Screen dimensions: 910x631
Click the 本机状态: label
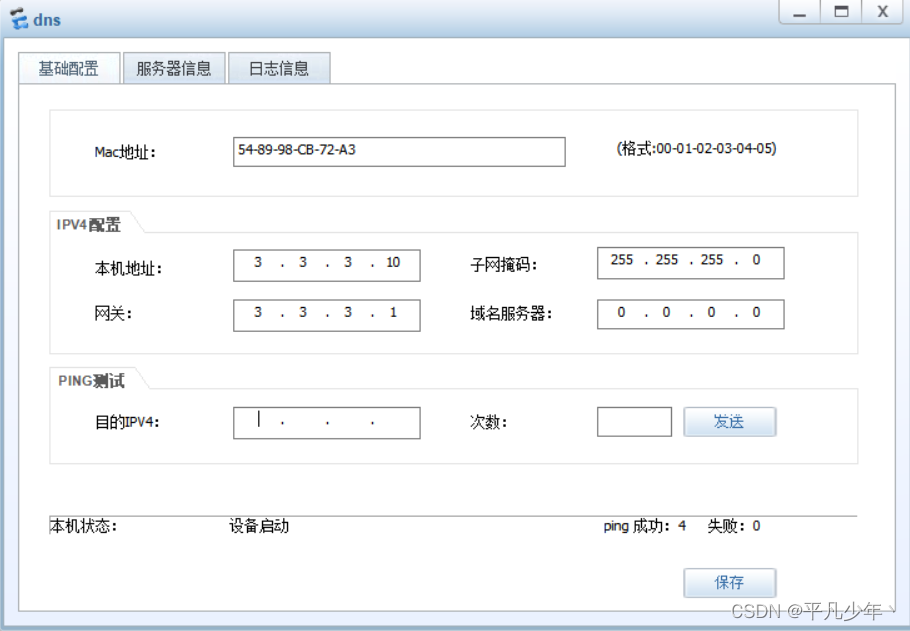[x=84, y=526]
